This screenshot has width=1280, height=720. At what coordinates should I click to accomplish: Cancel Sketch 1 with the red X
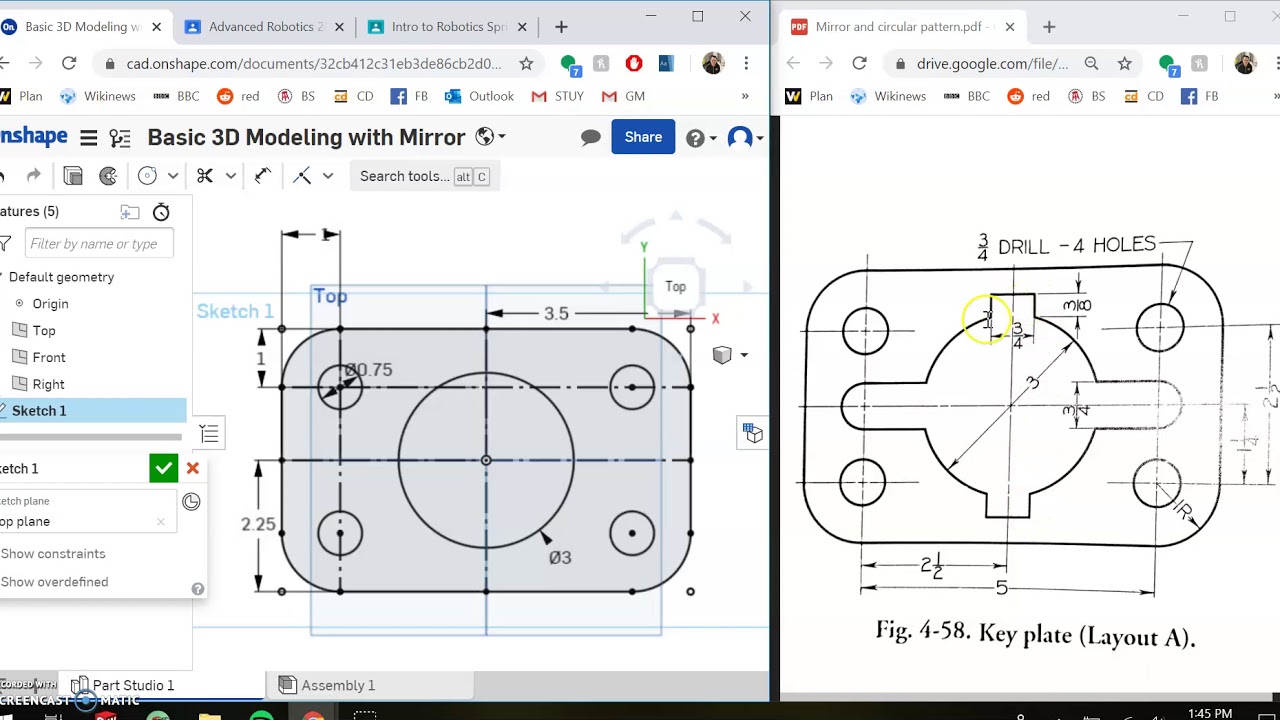coord(193,468)
